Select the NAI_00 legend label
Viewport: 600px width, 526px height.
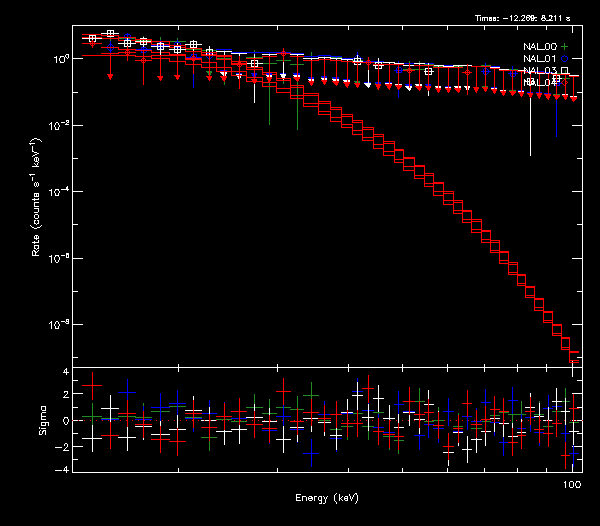pos(539,47)
